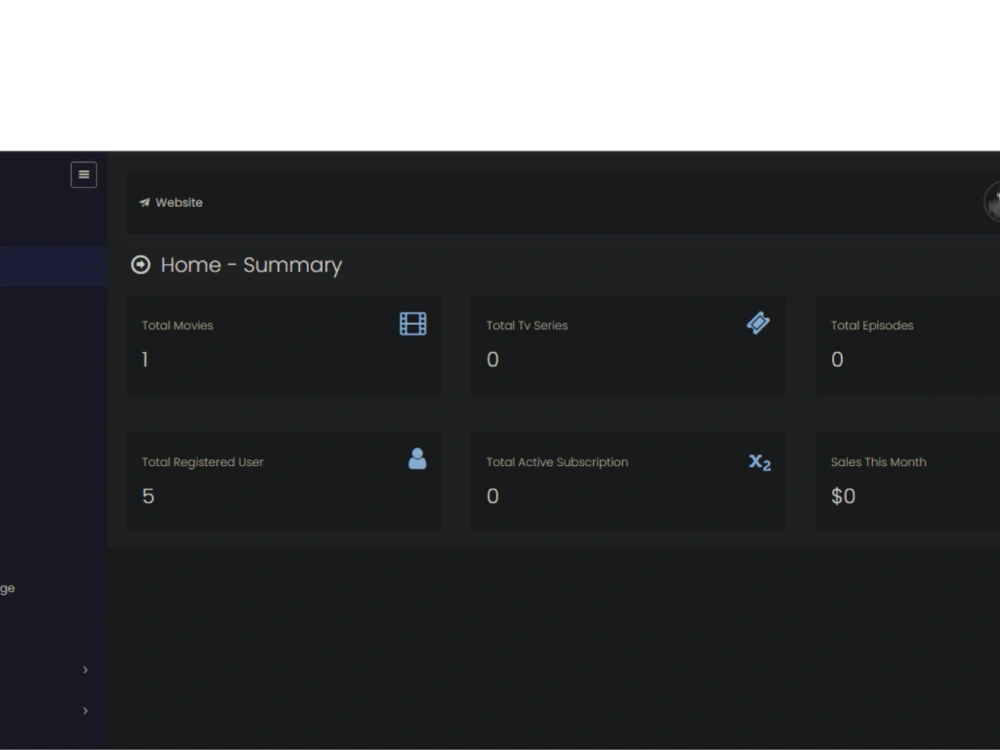
Task: Toggle the sidebar hamburger menu button
Action: 84,175
